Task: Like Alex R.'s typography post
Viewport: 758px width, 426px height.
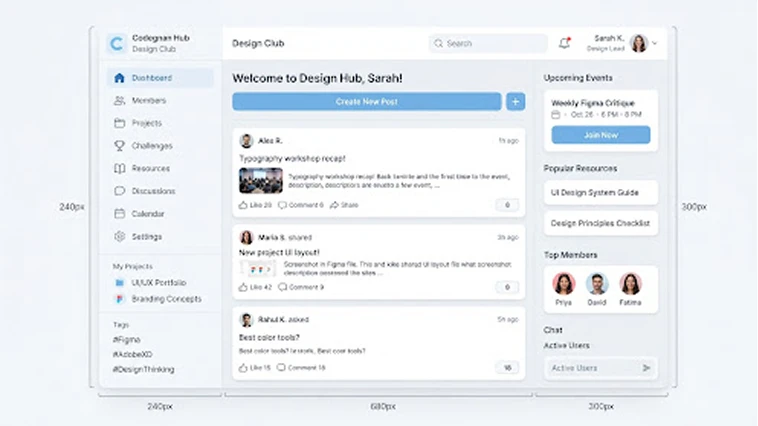Action: [255, 205]
